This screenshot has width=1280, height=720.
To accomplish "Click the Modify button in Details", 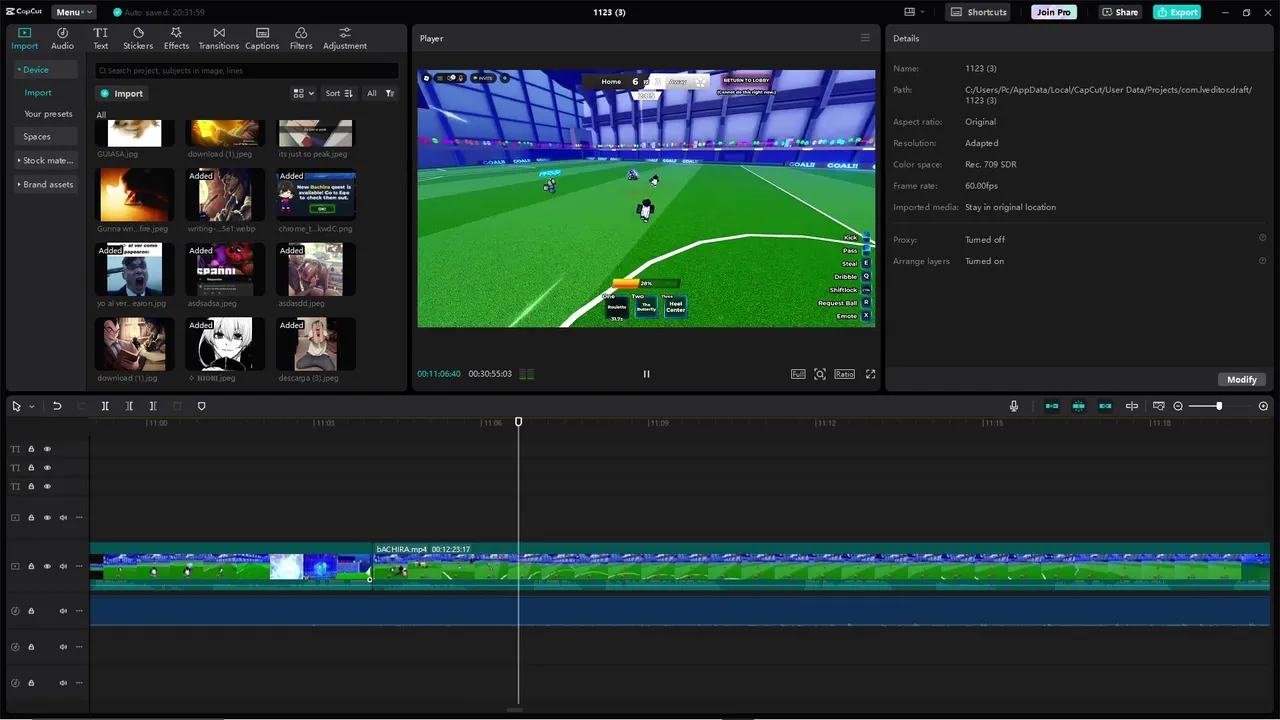I will click(x=1241, y=379).
